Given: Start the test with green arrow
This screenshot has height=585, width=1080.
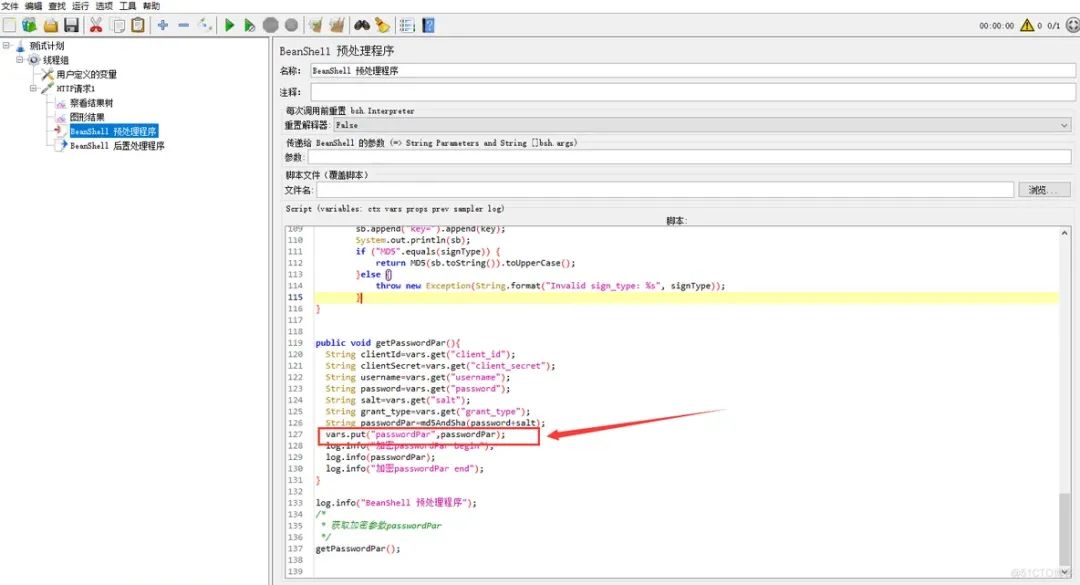Looking at the screenshot, I should click(229, 25).
